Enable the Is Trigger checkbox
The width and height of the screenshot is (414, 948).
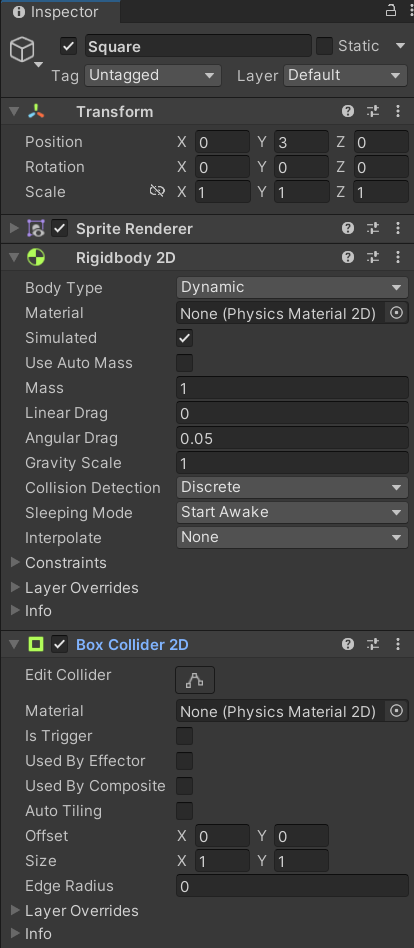pos(184,736)
